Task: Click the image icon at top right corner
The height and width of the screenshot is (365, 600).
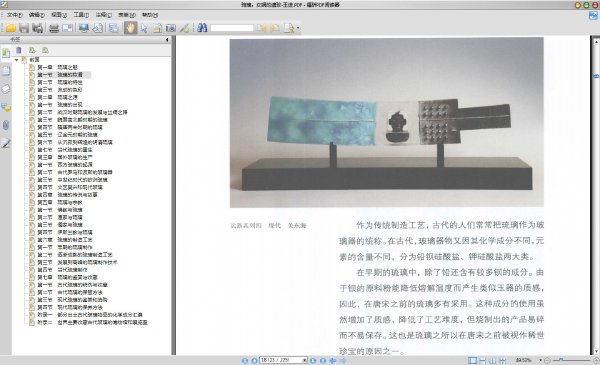Action: click(593, 15)
